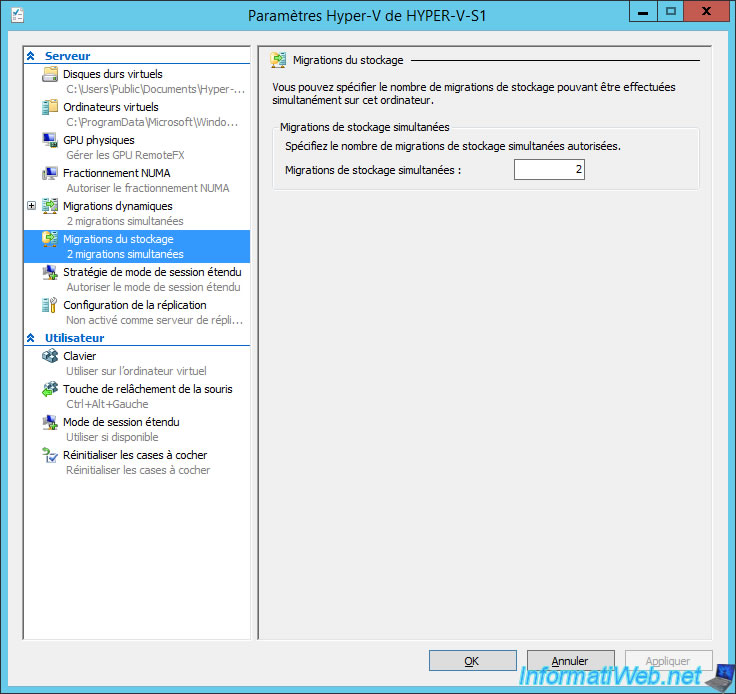
Task: Click the Annuler button
Action: [570, 660]
